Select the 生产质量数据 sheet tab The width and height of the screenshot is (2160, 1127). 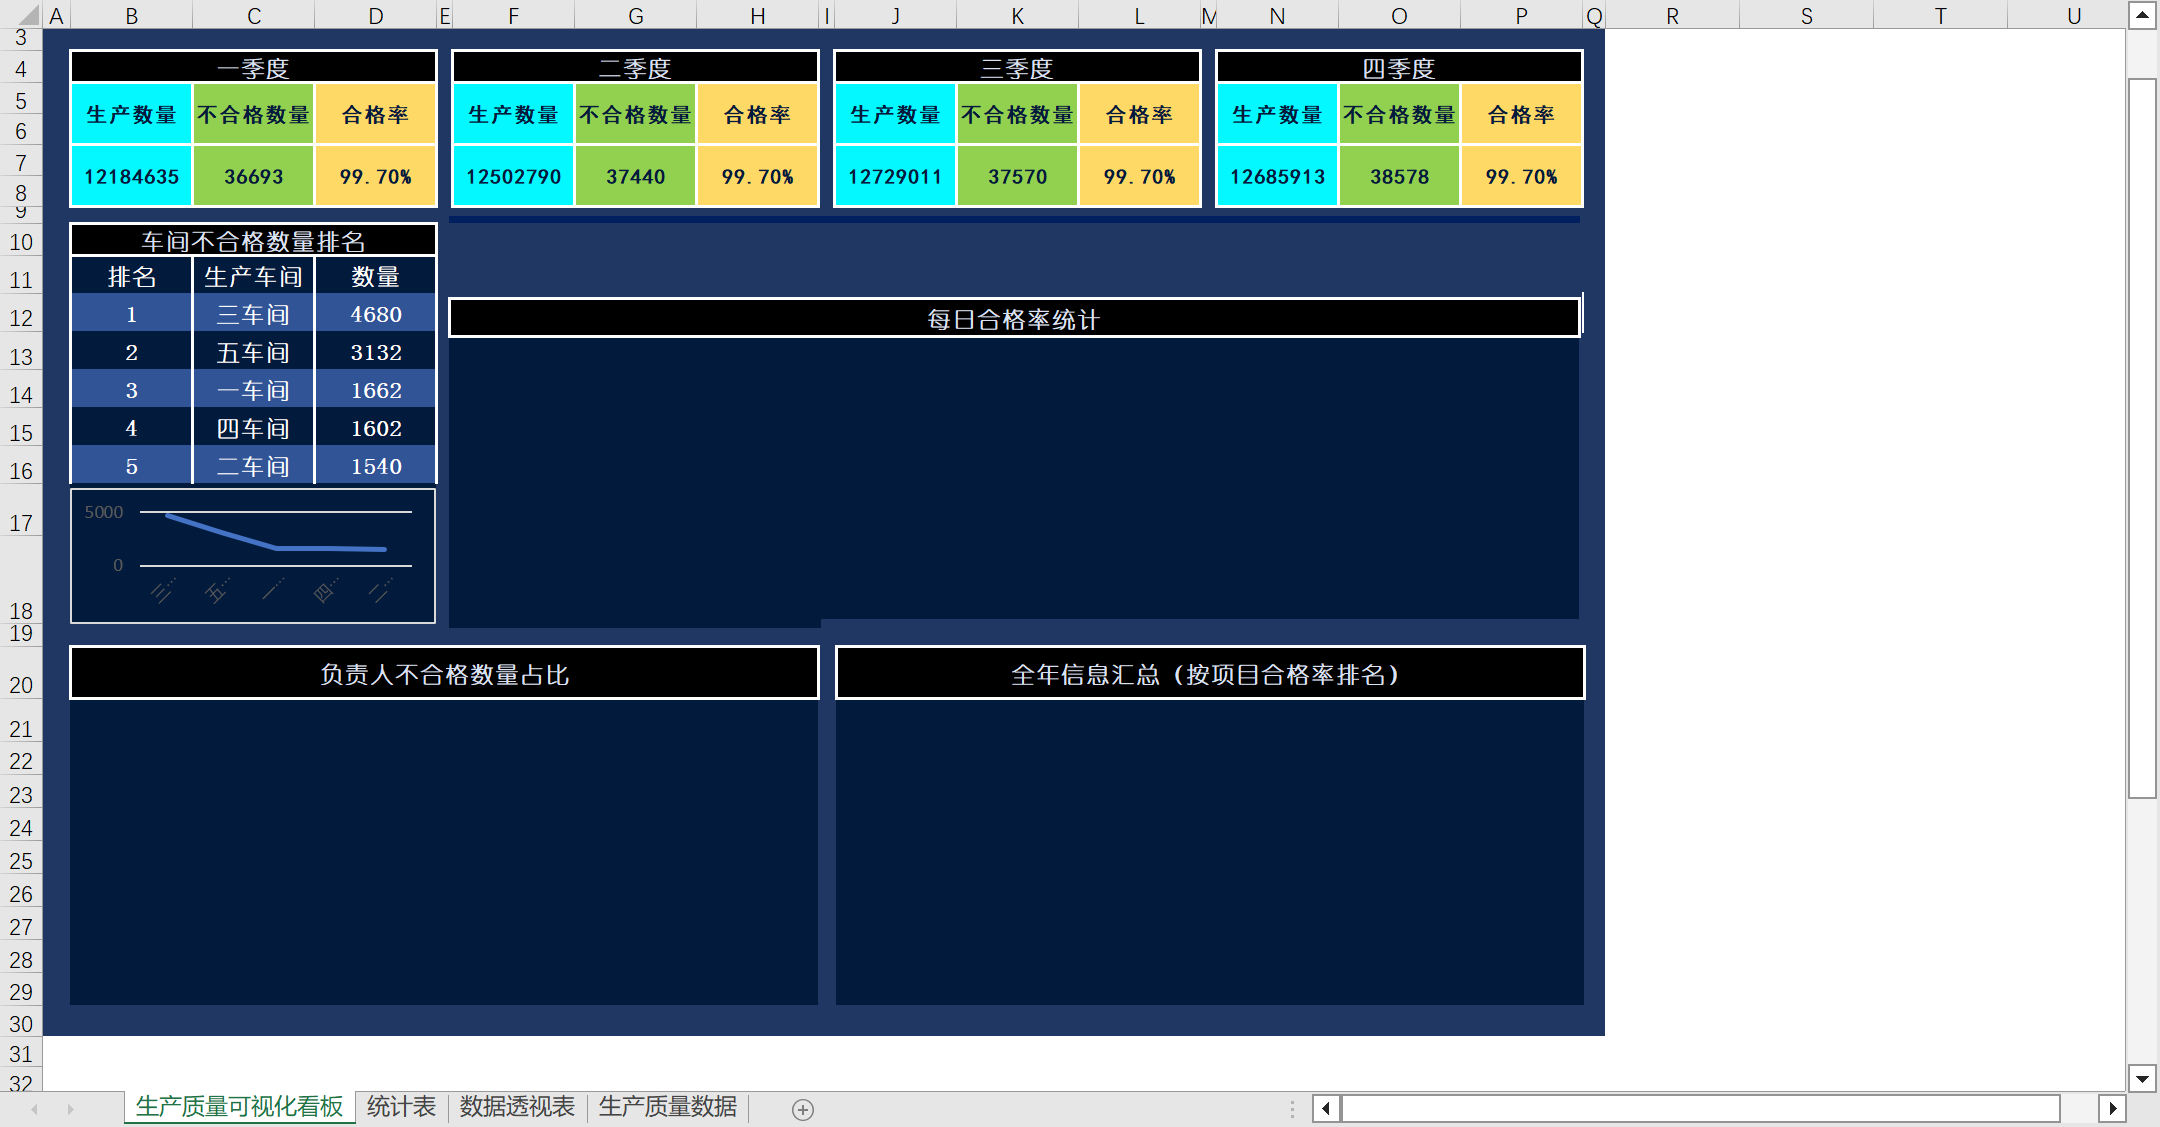pyautogui.click(x=667, y=1107)
